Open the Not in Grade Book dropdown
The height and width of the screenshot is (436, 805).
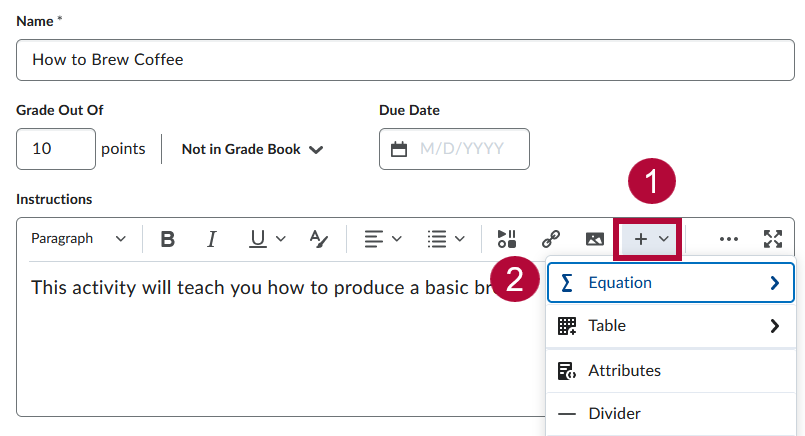pyautogui.click(x=252, y=149)
